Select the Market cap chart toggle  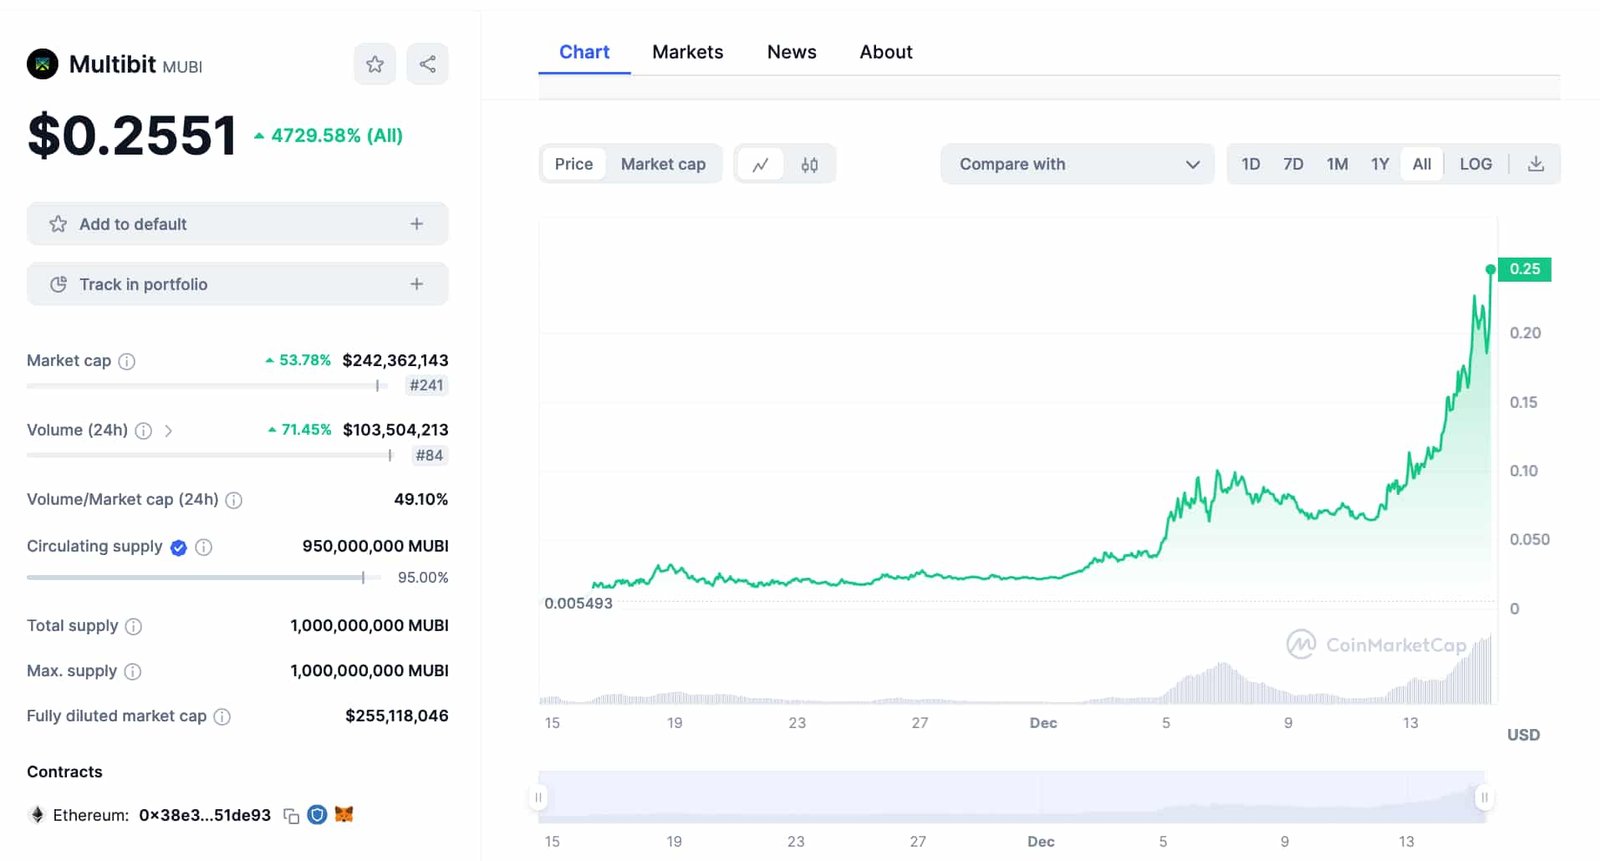663,164
